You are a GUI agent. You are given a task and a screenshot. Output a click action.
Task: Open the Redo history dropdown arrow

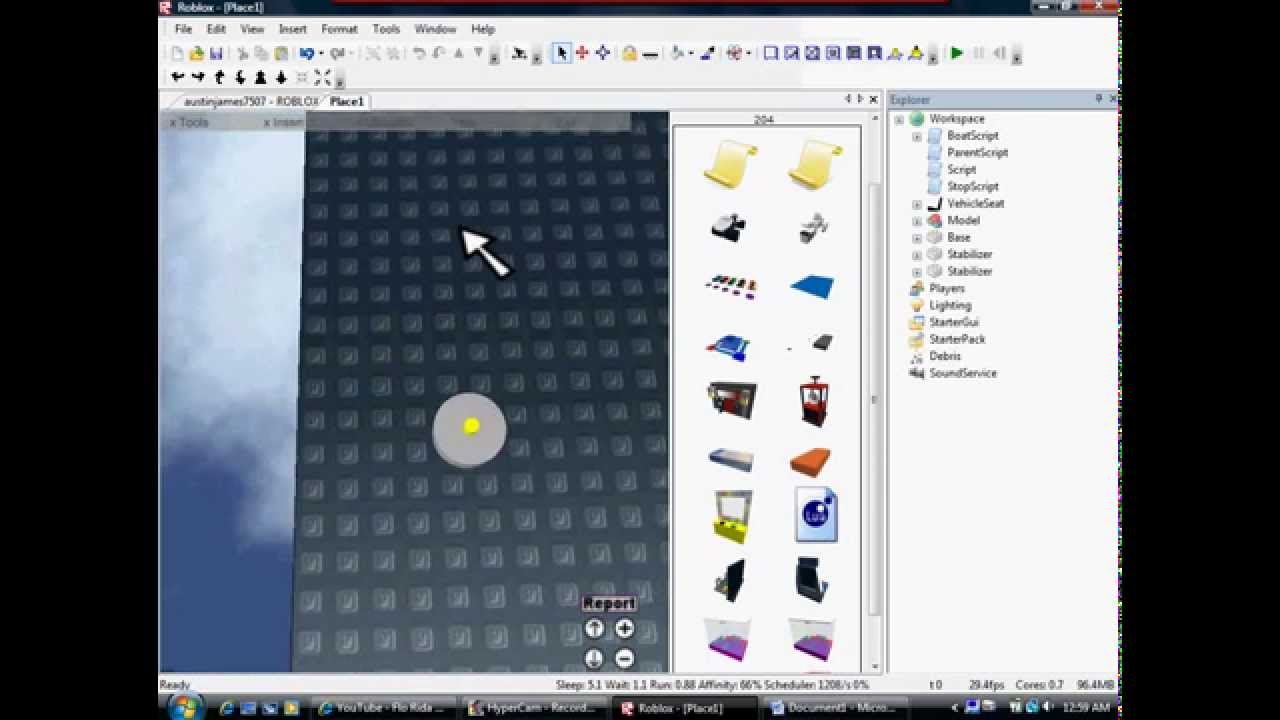tap(353, 54)
